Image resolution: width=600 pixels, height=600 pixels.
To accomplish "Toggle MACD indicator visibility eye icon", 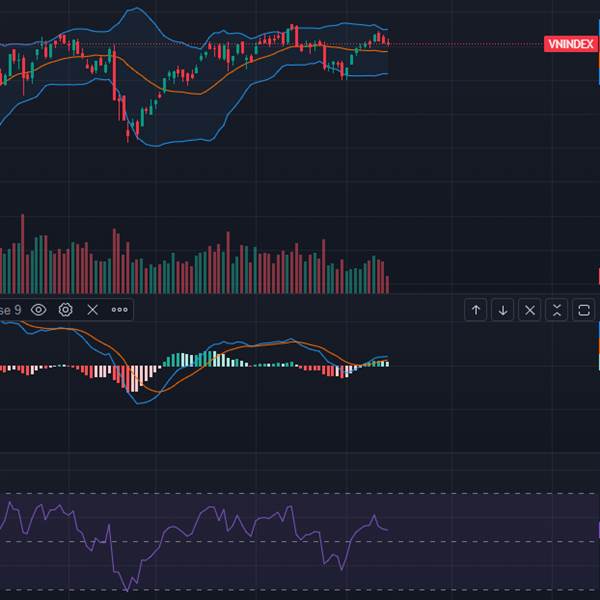I will tap(39, 310).
